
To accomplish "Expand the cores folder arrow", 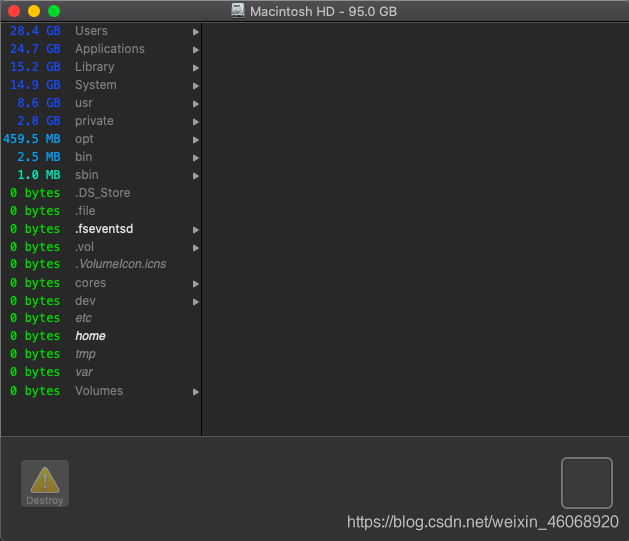I will (x=196, y=284).
